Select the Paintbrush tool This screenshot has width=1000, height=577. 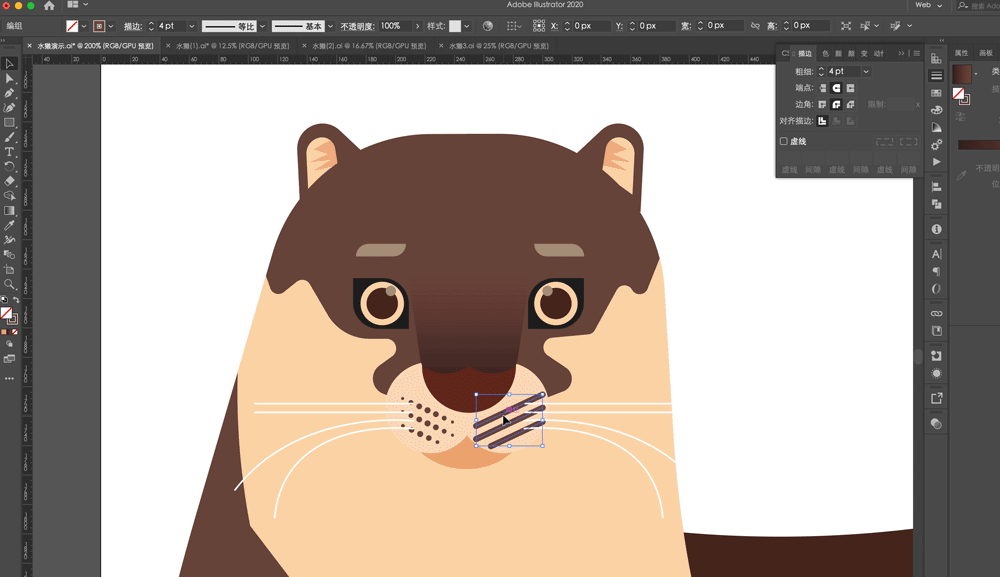10,137
